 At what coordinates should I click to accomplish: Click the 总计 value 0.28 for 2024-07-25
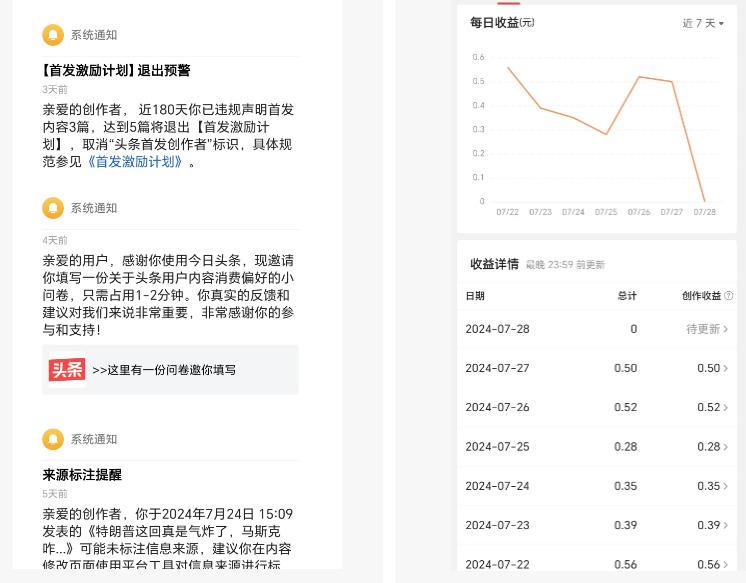tap(625, 447)
